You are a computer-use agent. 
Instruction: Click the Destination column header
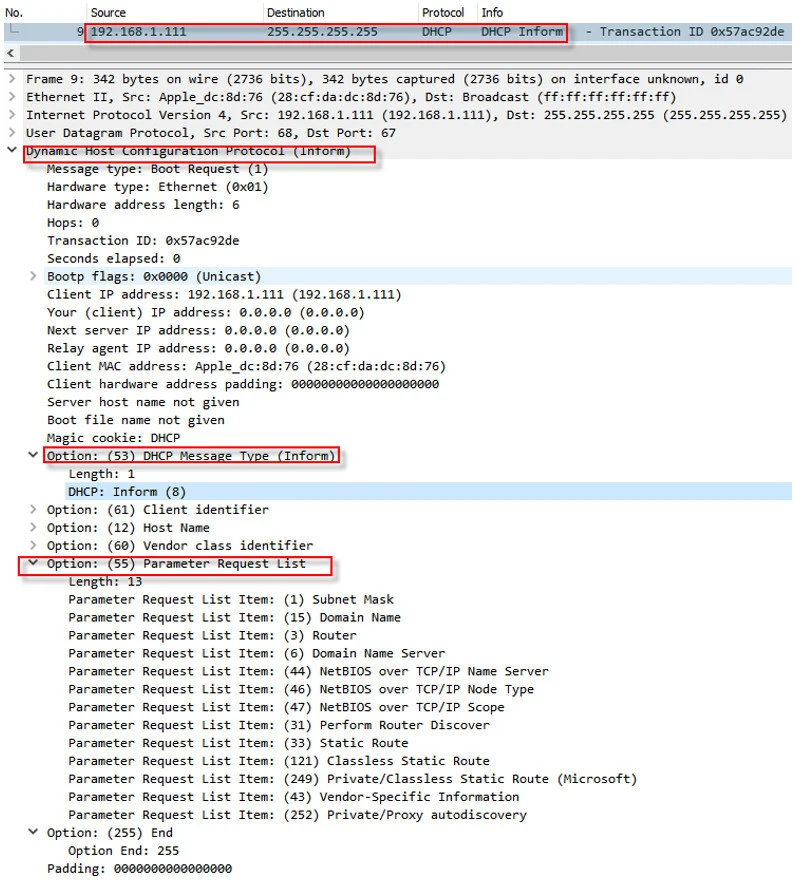click(x=296, y=13)
